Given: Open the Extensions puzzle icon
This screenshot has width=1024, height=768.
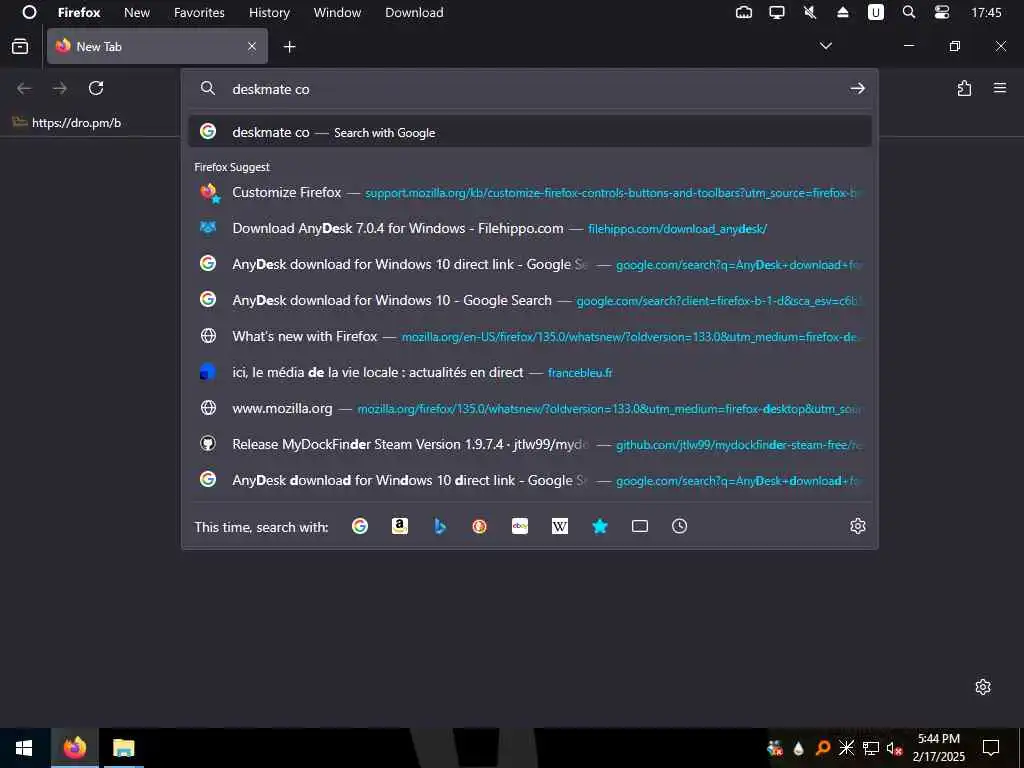Looking at the screenshot, I should click(x=964, y=88).
